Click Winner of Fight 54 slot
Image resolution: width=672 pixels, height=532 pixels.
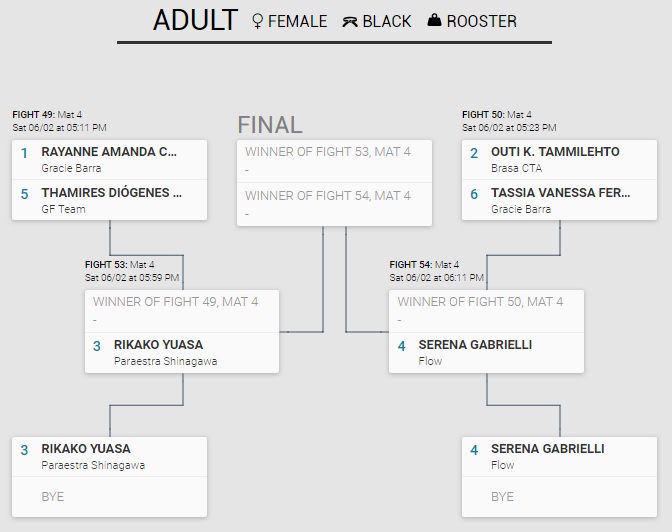(327, 196)
